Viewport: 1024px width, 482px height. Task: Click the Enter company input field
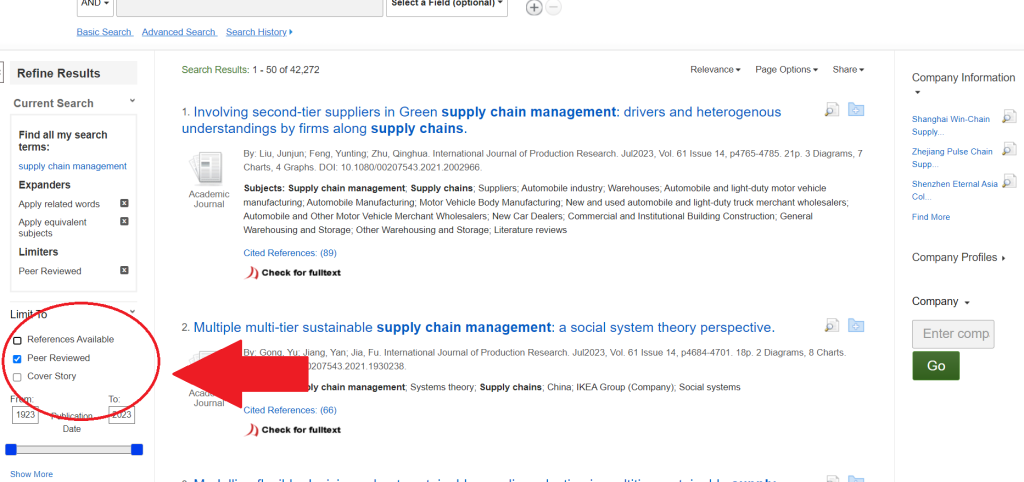click(953, 334)
